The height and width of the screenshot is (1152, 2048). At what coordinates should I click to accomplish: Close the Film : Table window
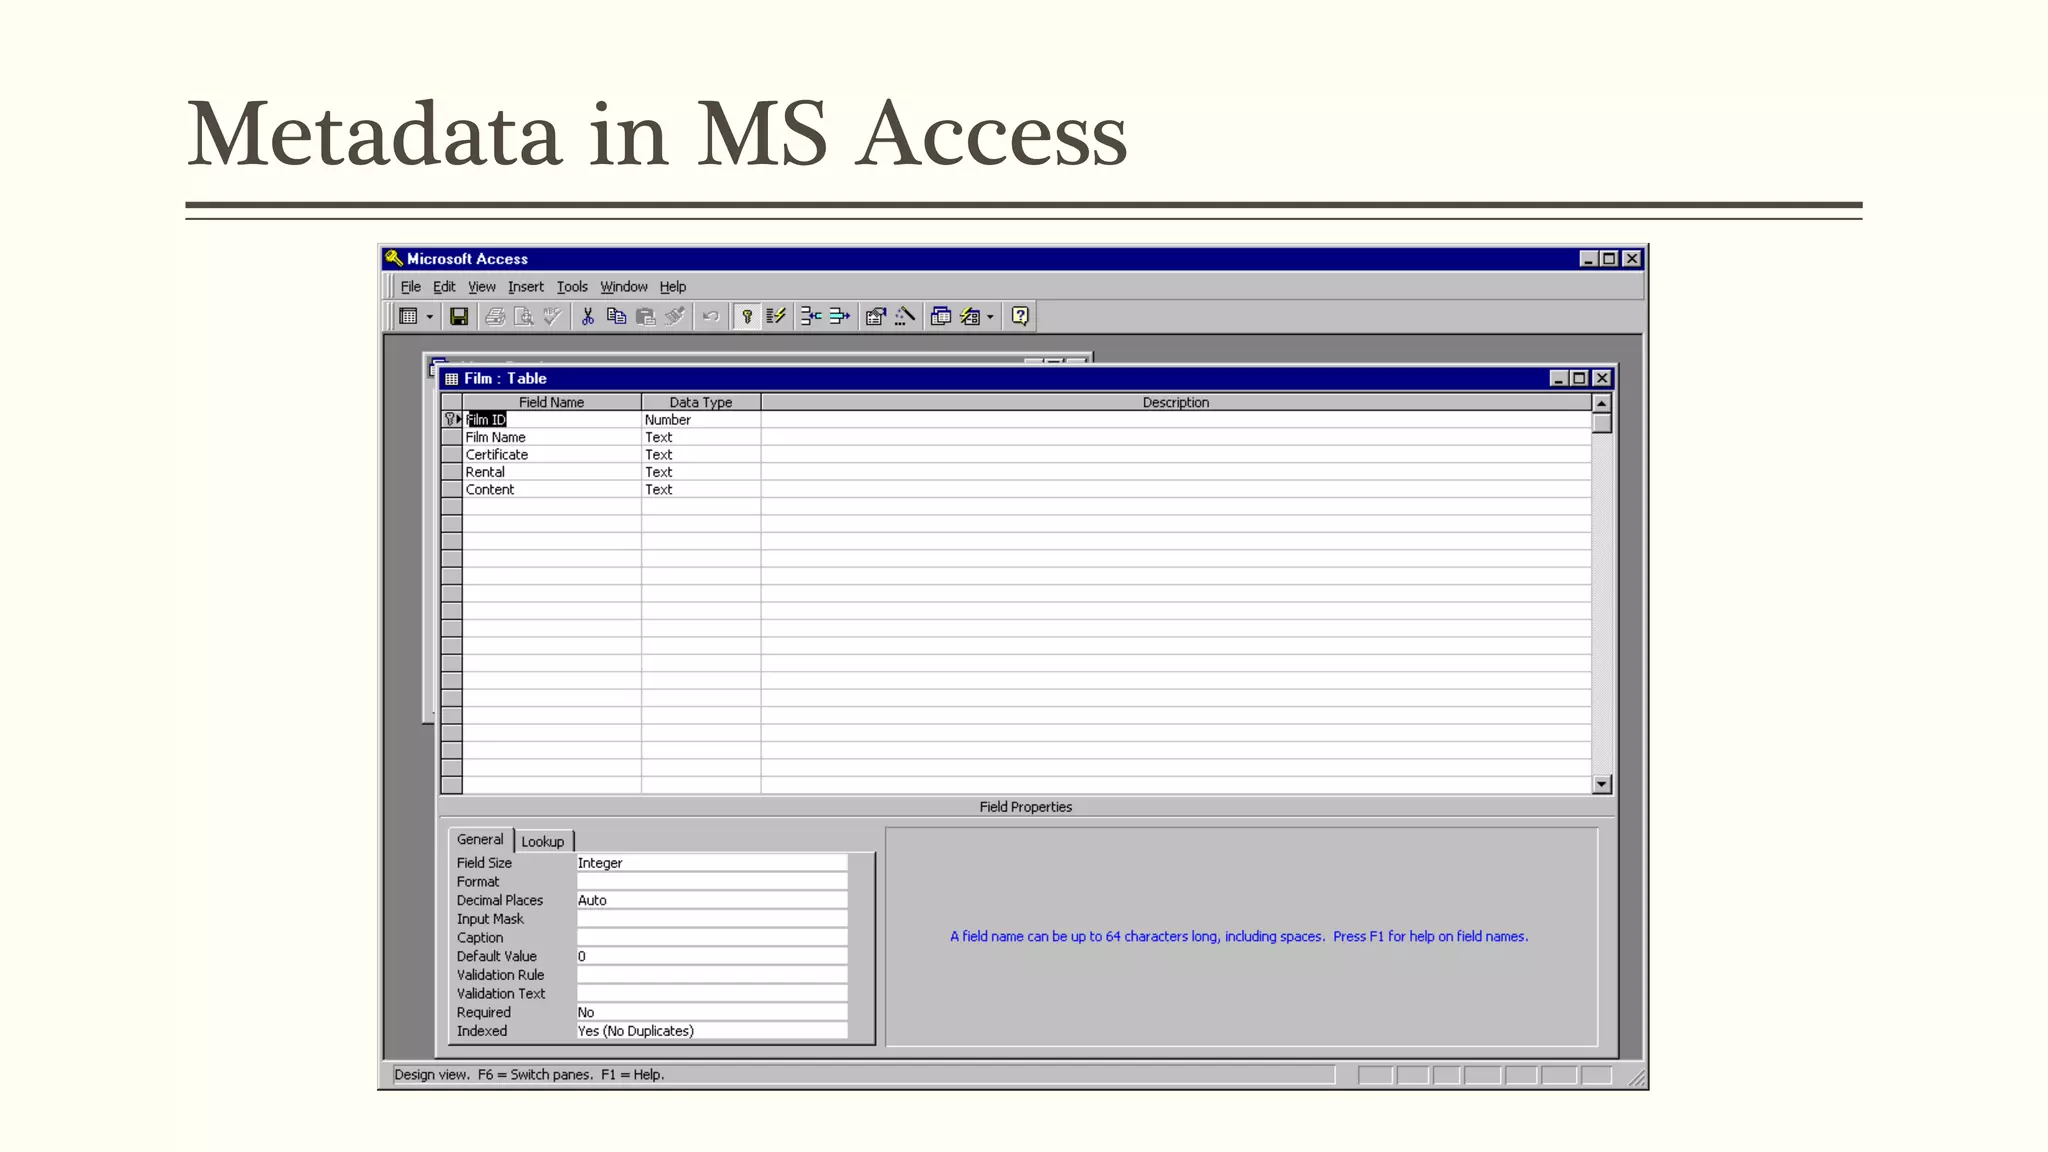(x=1602, y=378)
